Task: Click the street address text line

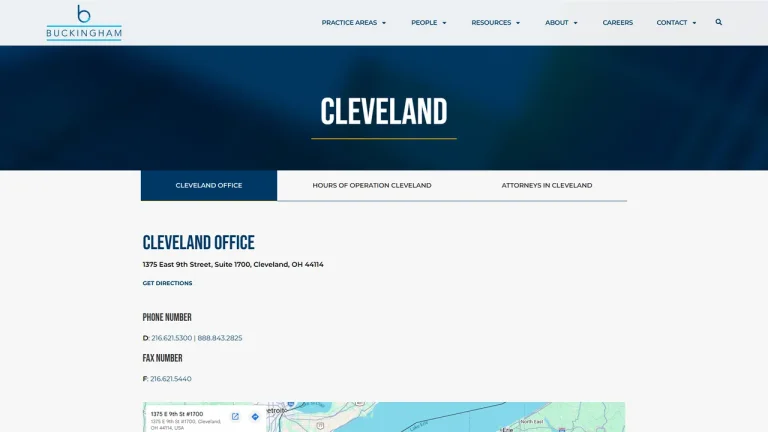Action: click(233, 264)
